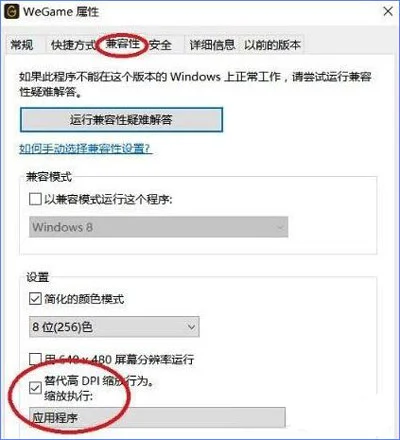The width and height of the screenshot is (400, 440).
Task: Open 如何手动选择兼容性设置 link
Action: point(86,148)
